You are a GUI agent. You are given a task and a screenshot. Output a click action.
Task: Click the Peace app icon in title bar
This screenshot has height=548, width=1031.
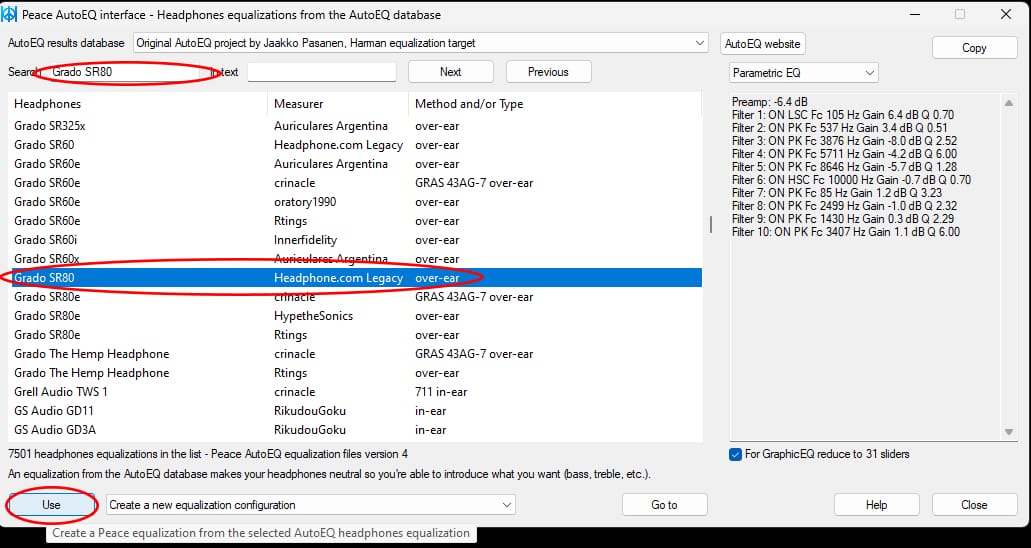(9, 14)
